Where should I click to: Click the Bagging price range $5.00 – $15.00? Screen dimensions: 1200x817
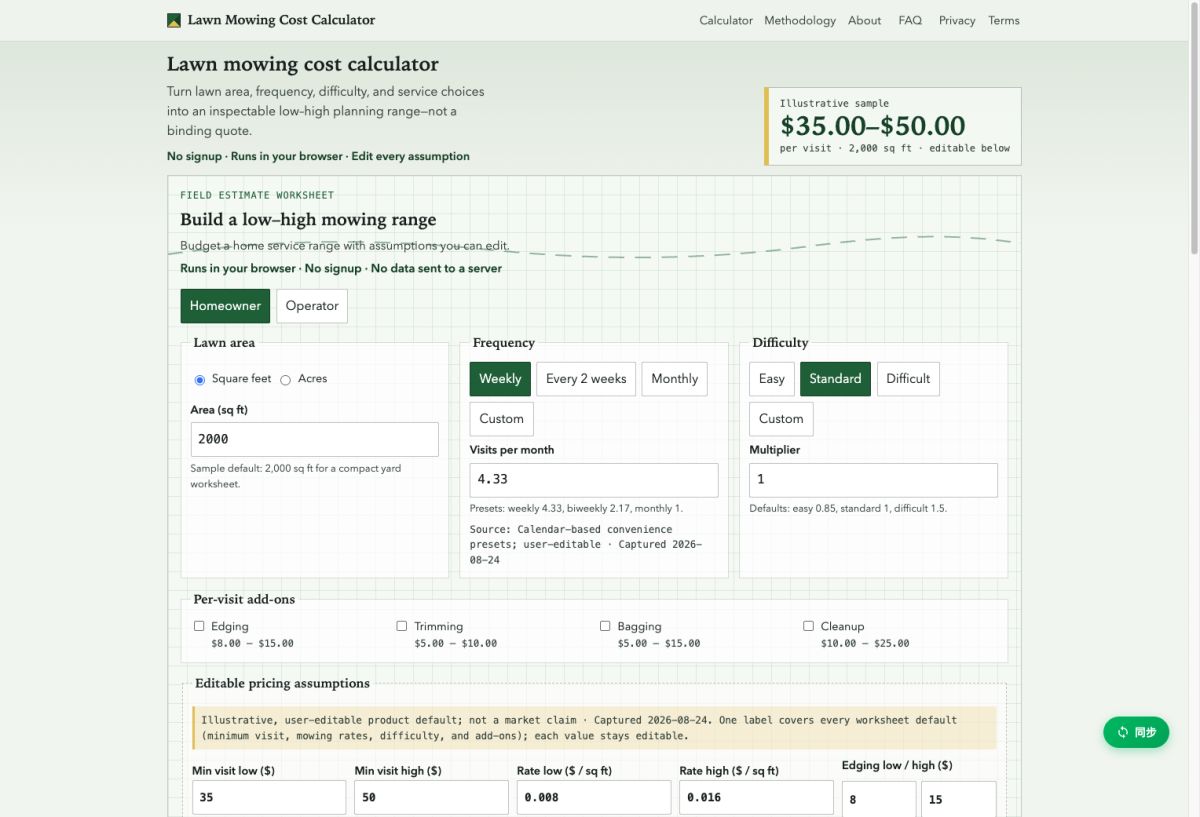(x=659, y=644)
